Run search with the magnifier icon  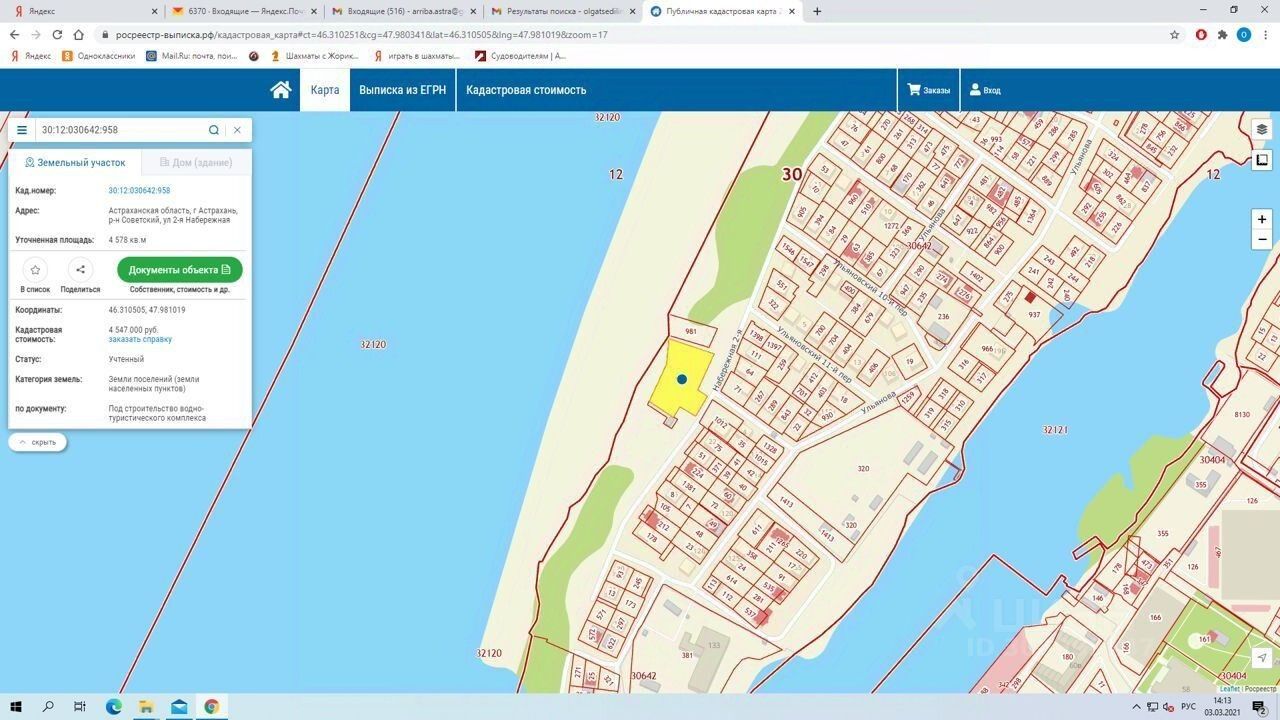214,130
